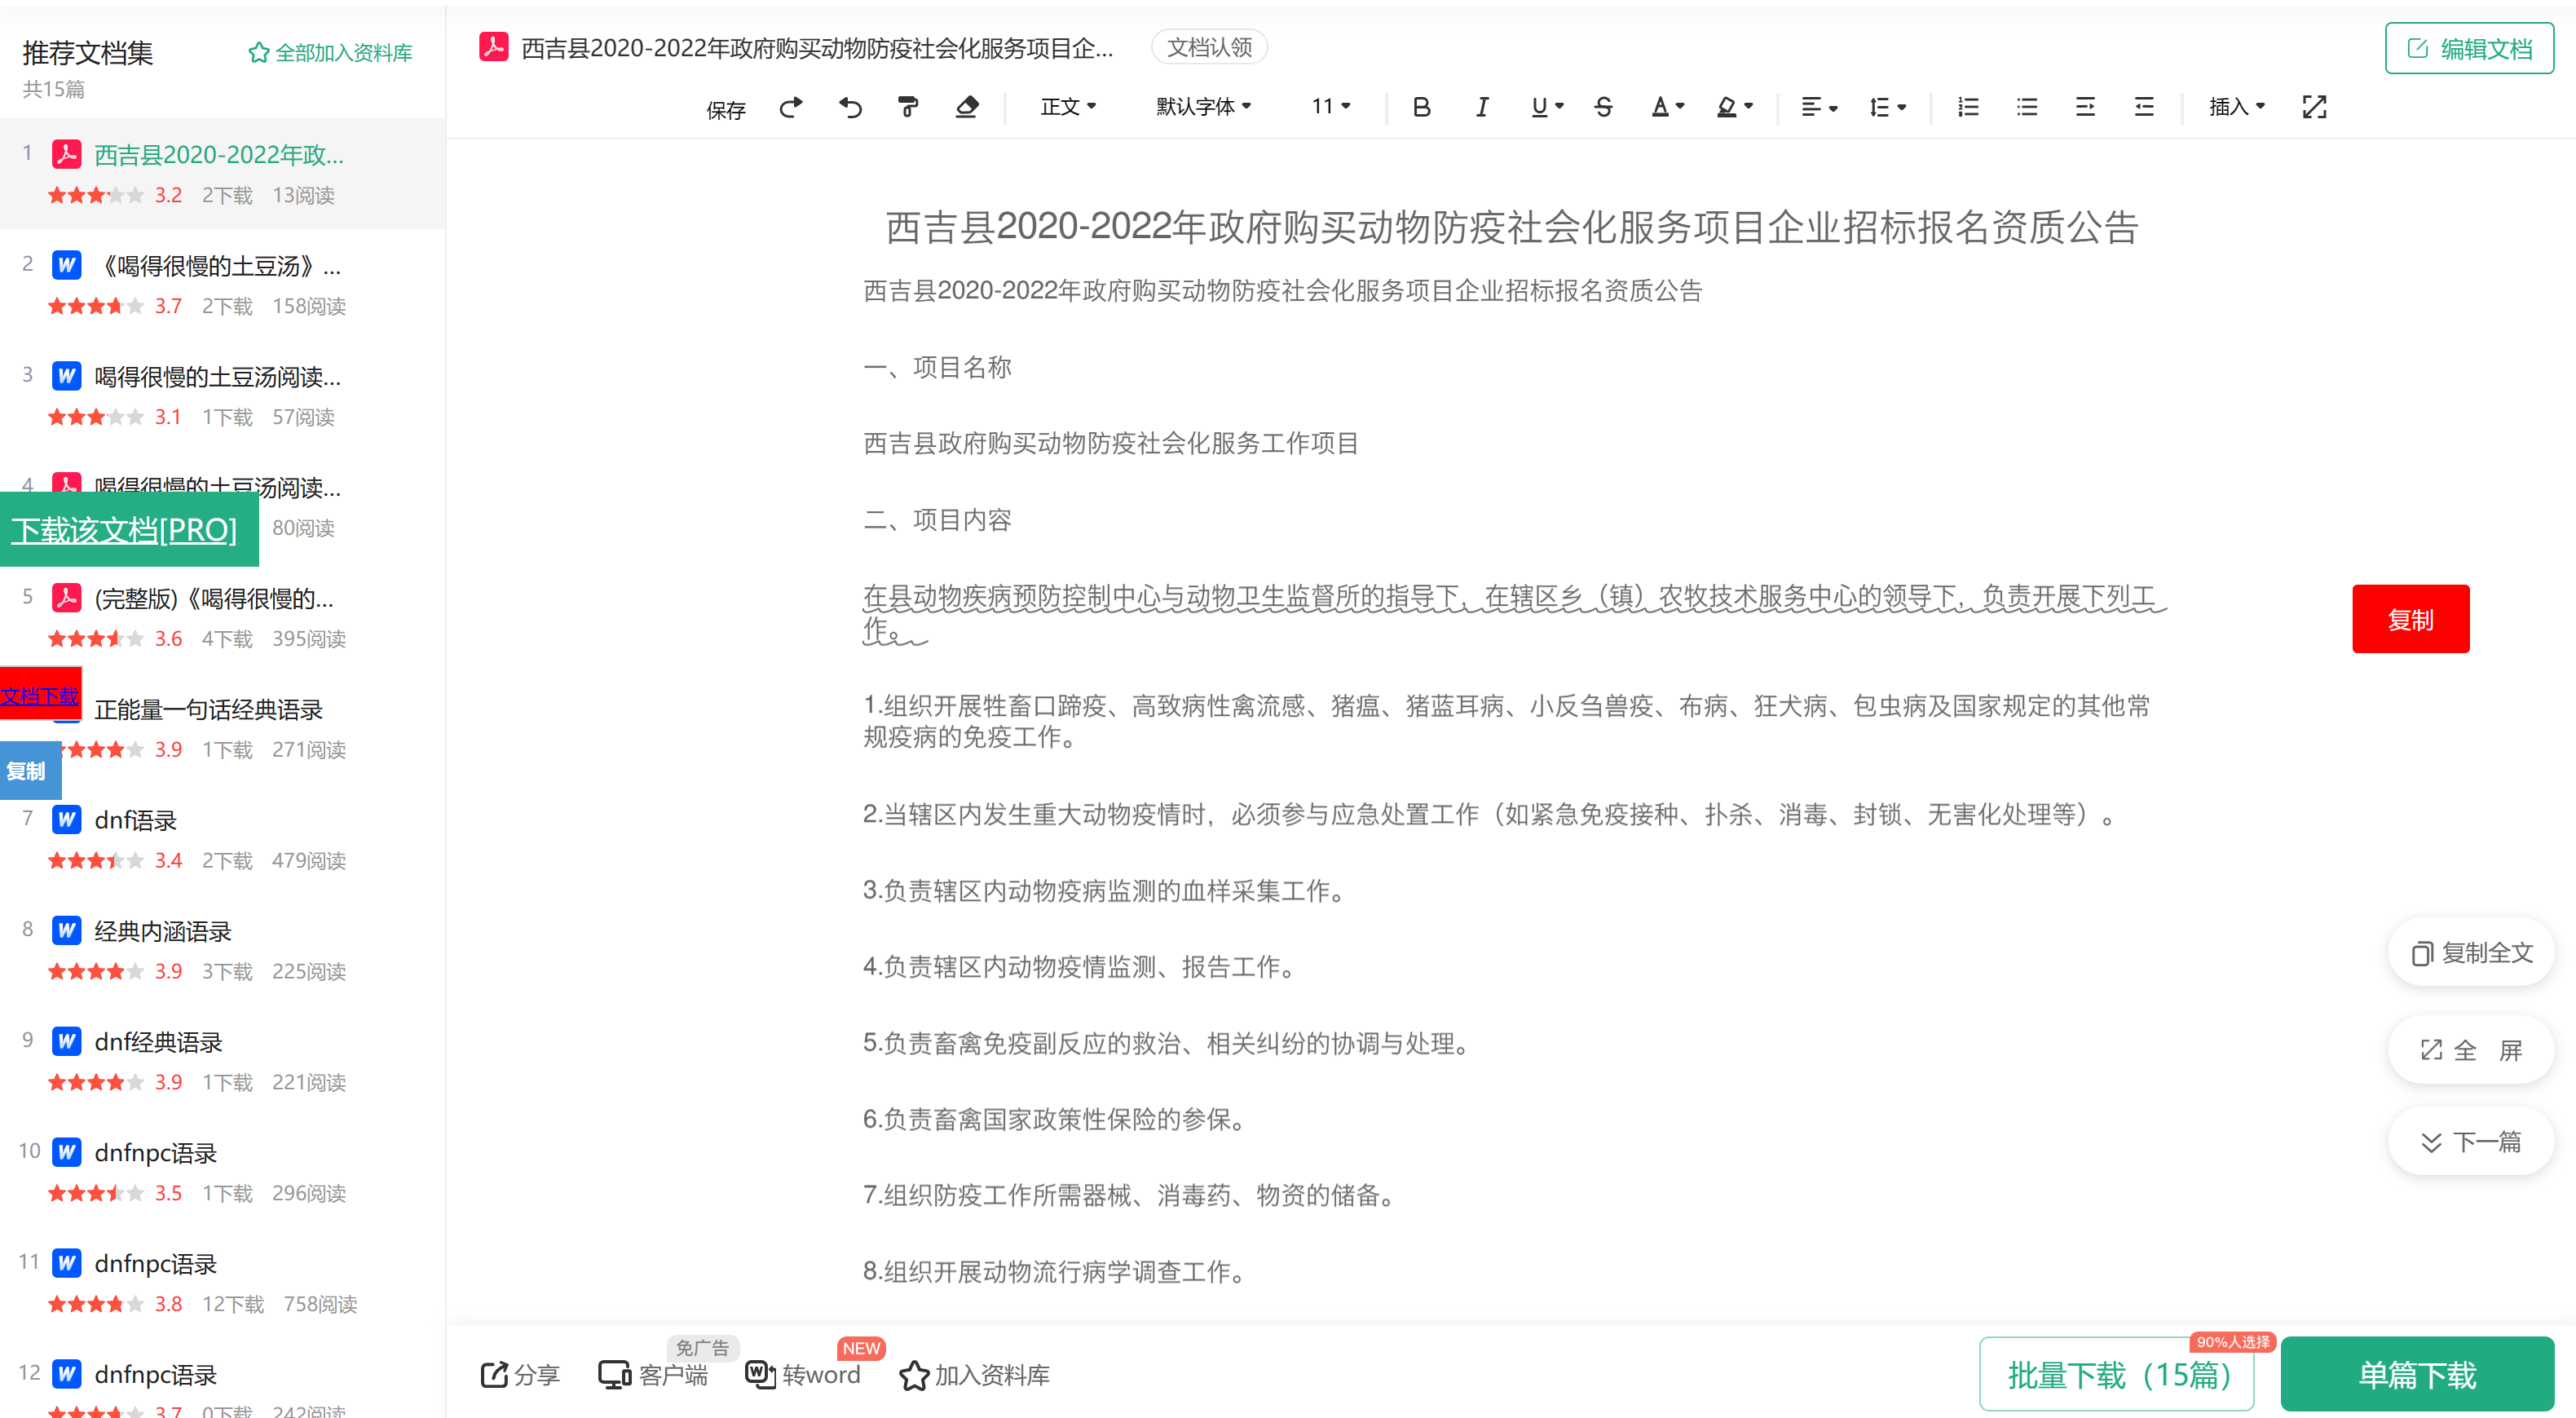Image resolution: width=2576 pixels, height=1418 pixels.
Task: Click the fullscreen expand icon in toolbar
Action: 2314,107
